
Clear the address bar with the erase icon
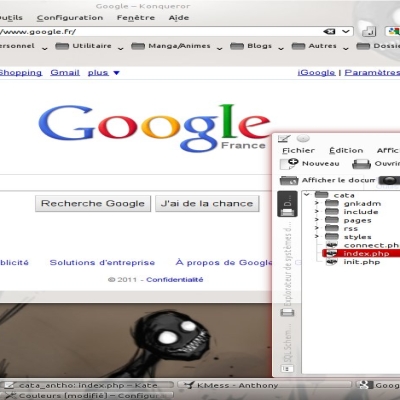[329, 32]
